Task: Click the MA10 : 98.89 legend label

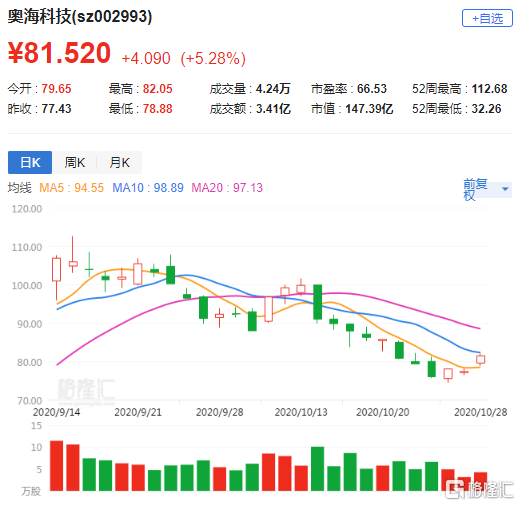Action: (x=148, y=188)
